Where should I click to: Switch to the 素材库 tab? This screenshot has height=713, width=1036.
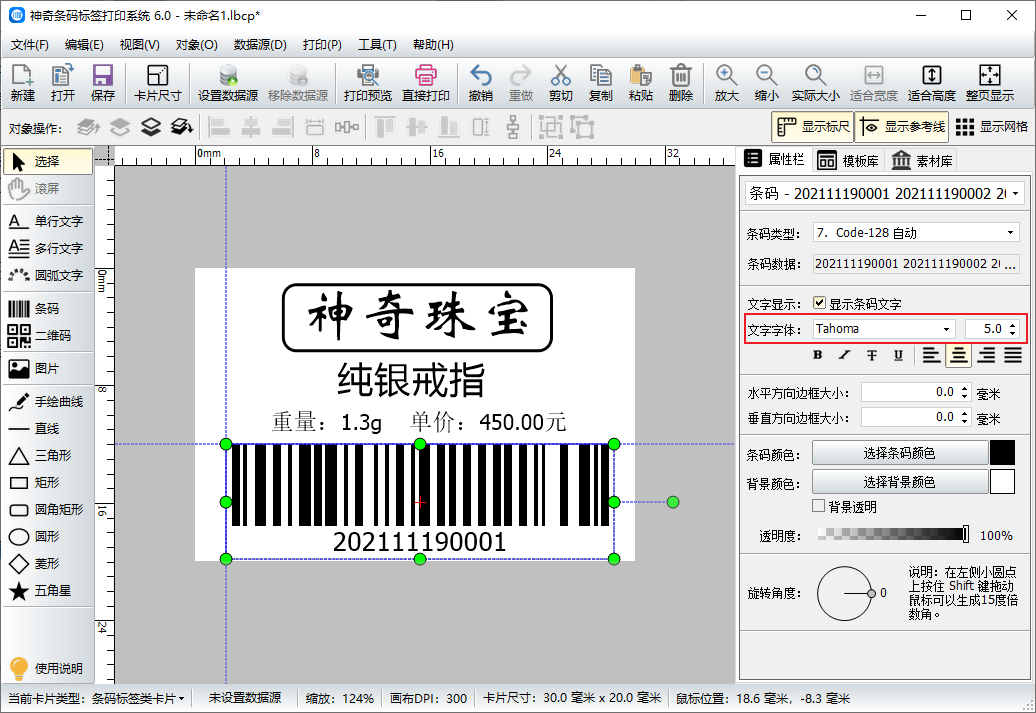(922, 161)
